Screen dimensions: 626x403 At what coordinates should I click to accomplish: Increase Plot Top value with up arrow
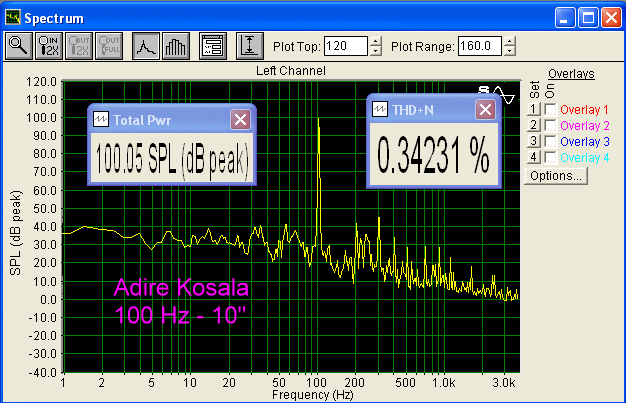[x=376, y=41]
